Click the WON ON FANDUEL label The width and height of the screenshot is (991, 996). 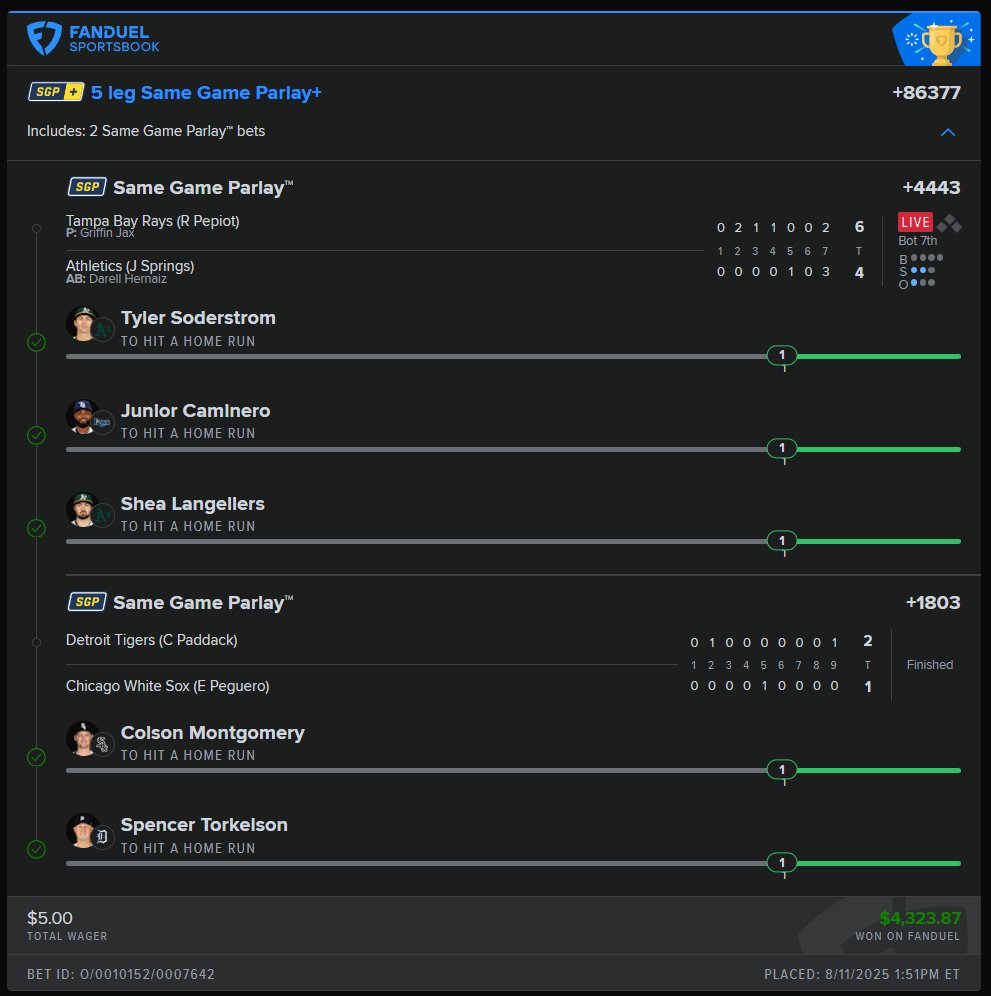907,936
